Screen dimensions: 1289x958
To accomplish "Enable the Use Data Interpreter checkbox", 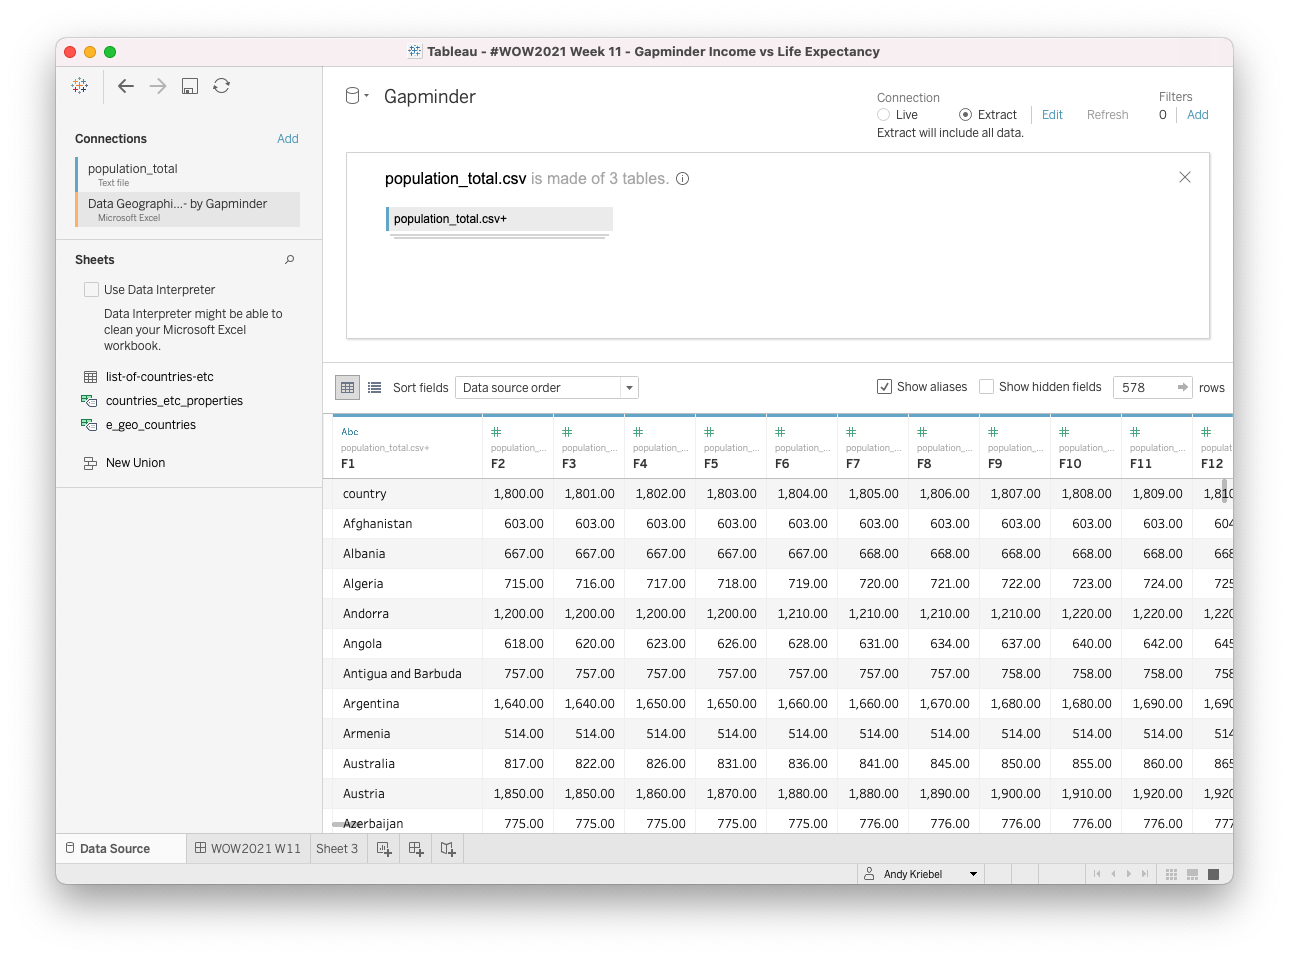I will click(92, 290).
